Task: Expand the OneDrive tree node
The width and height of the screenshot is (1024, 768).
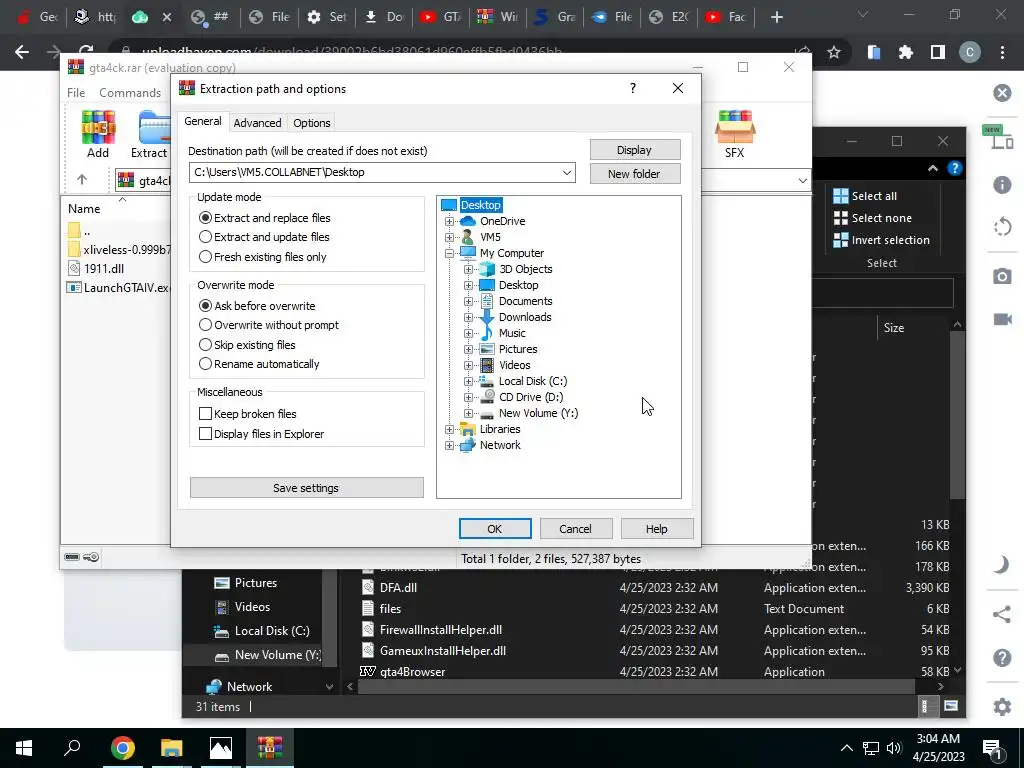Action: coord(449,221)
